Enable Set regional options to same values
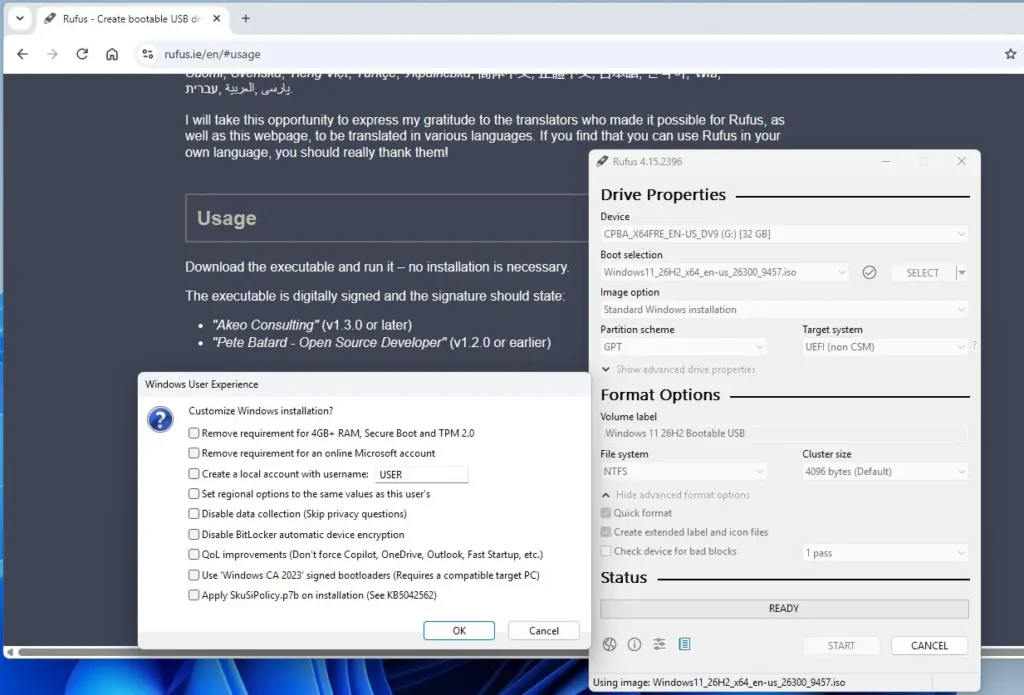Viewport: 1024px width, 695px height. click(194, 494)
